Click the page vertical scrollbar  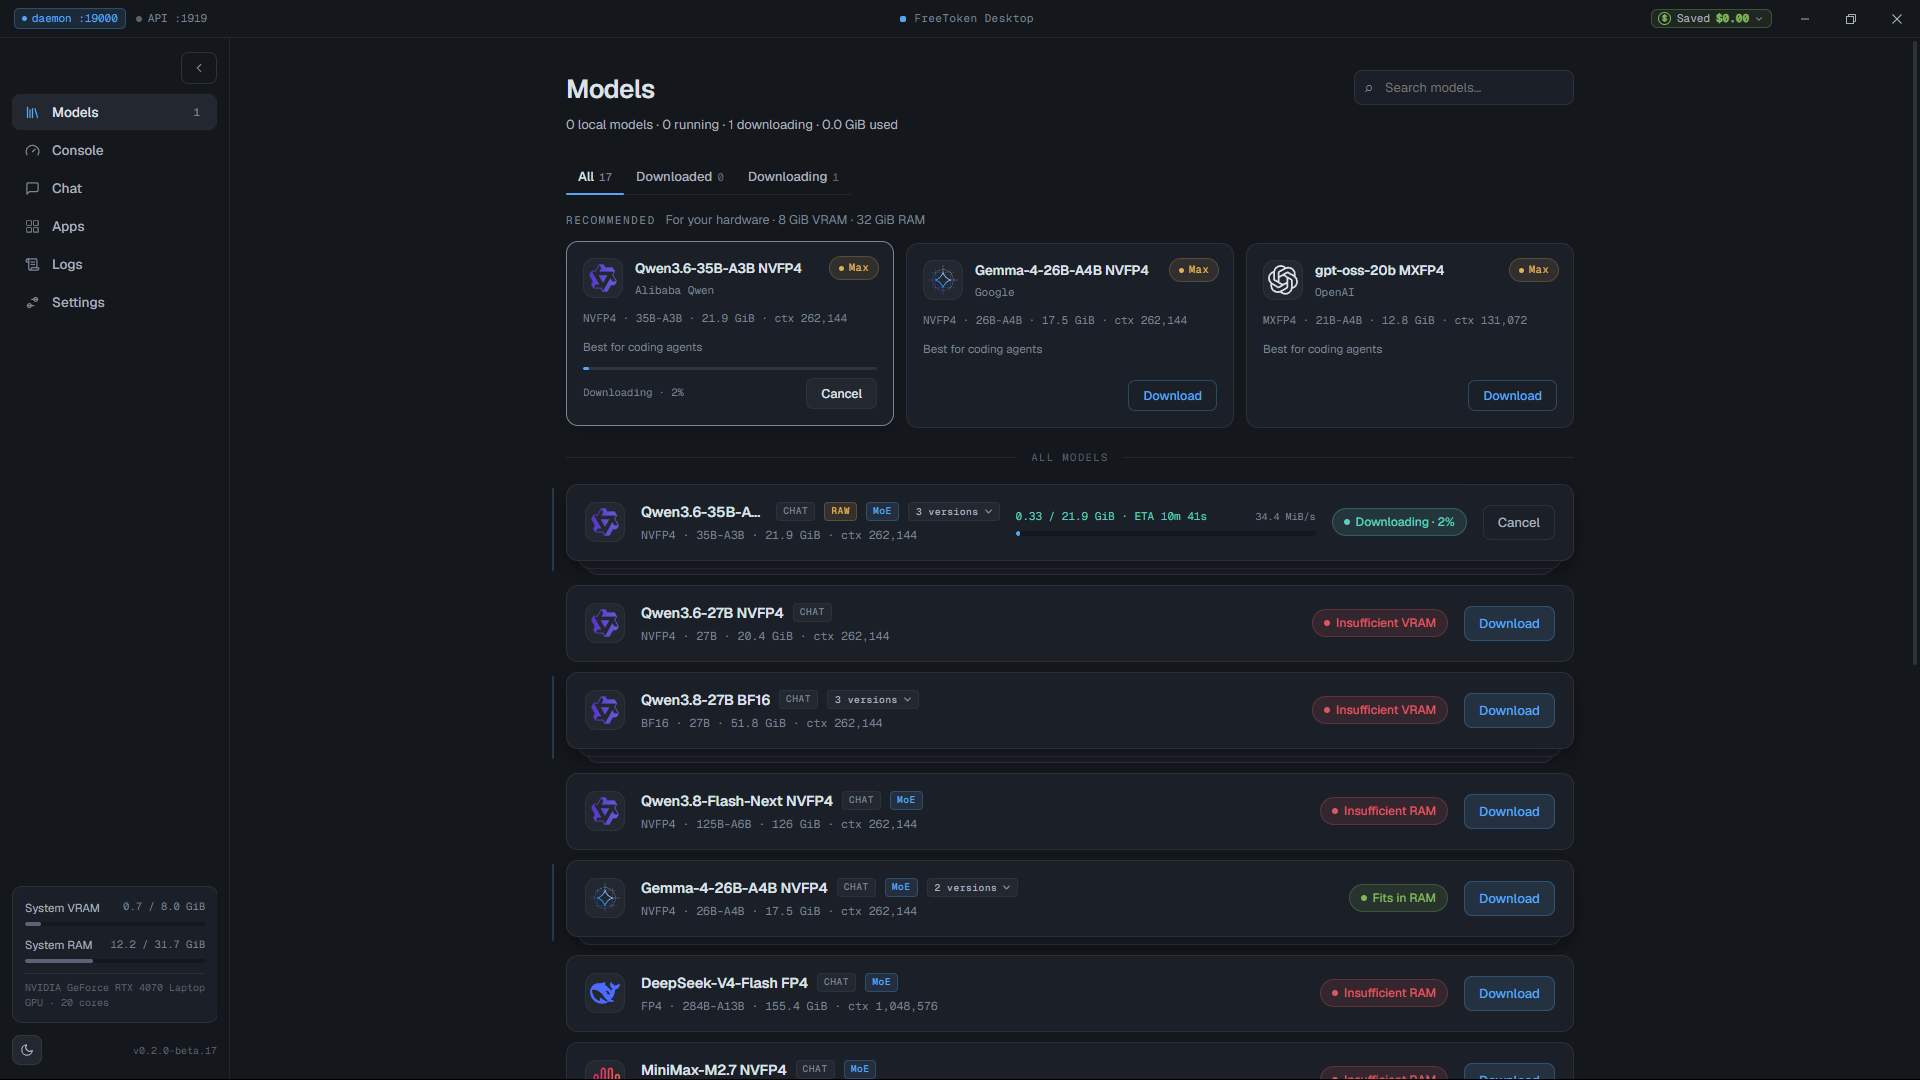tap(1915, 353)
